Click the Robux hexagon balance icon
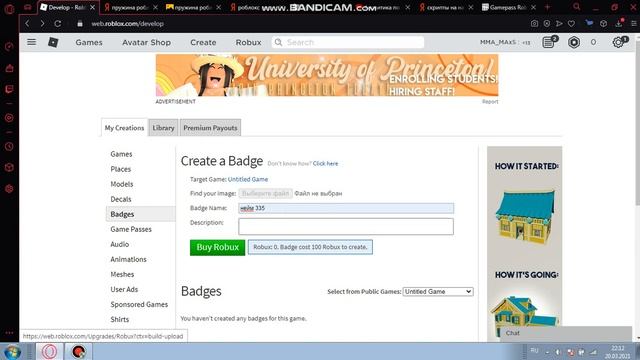Image resolution: width=640 pixels, height=360 pixels. 574,42
